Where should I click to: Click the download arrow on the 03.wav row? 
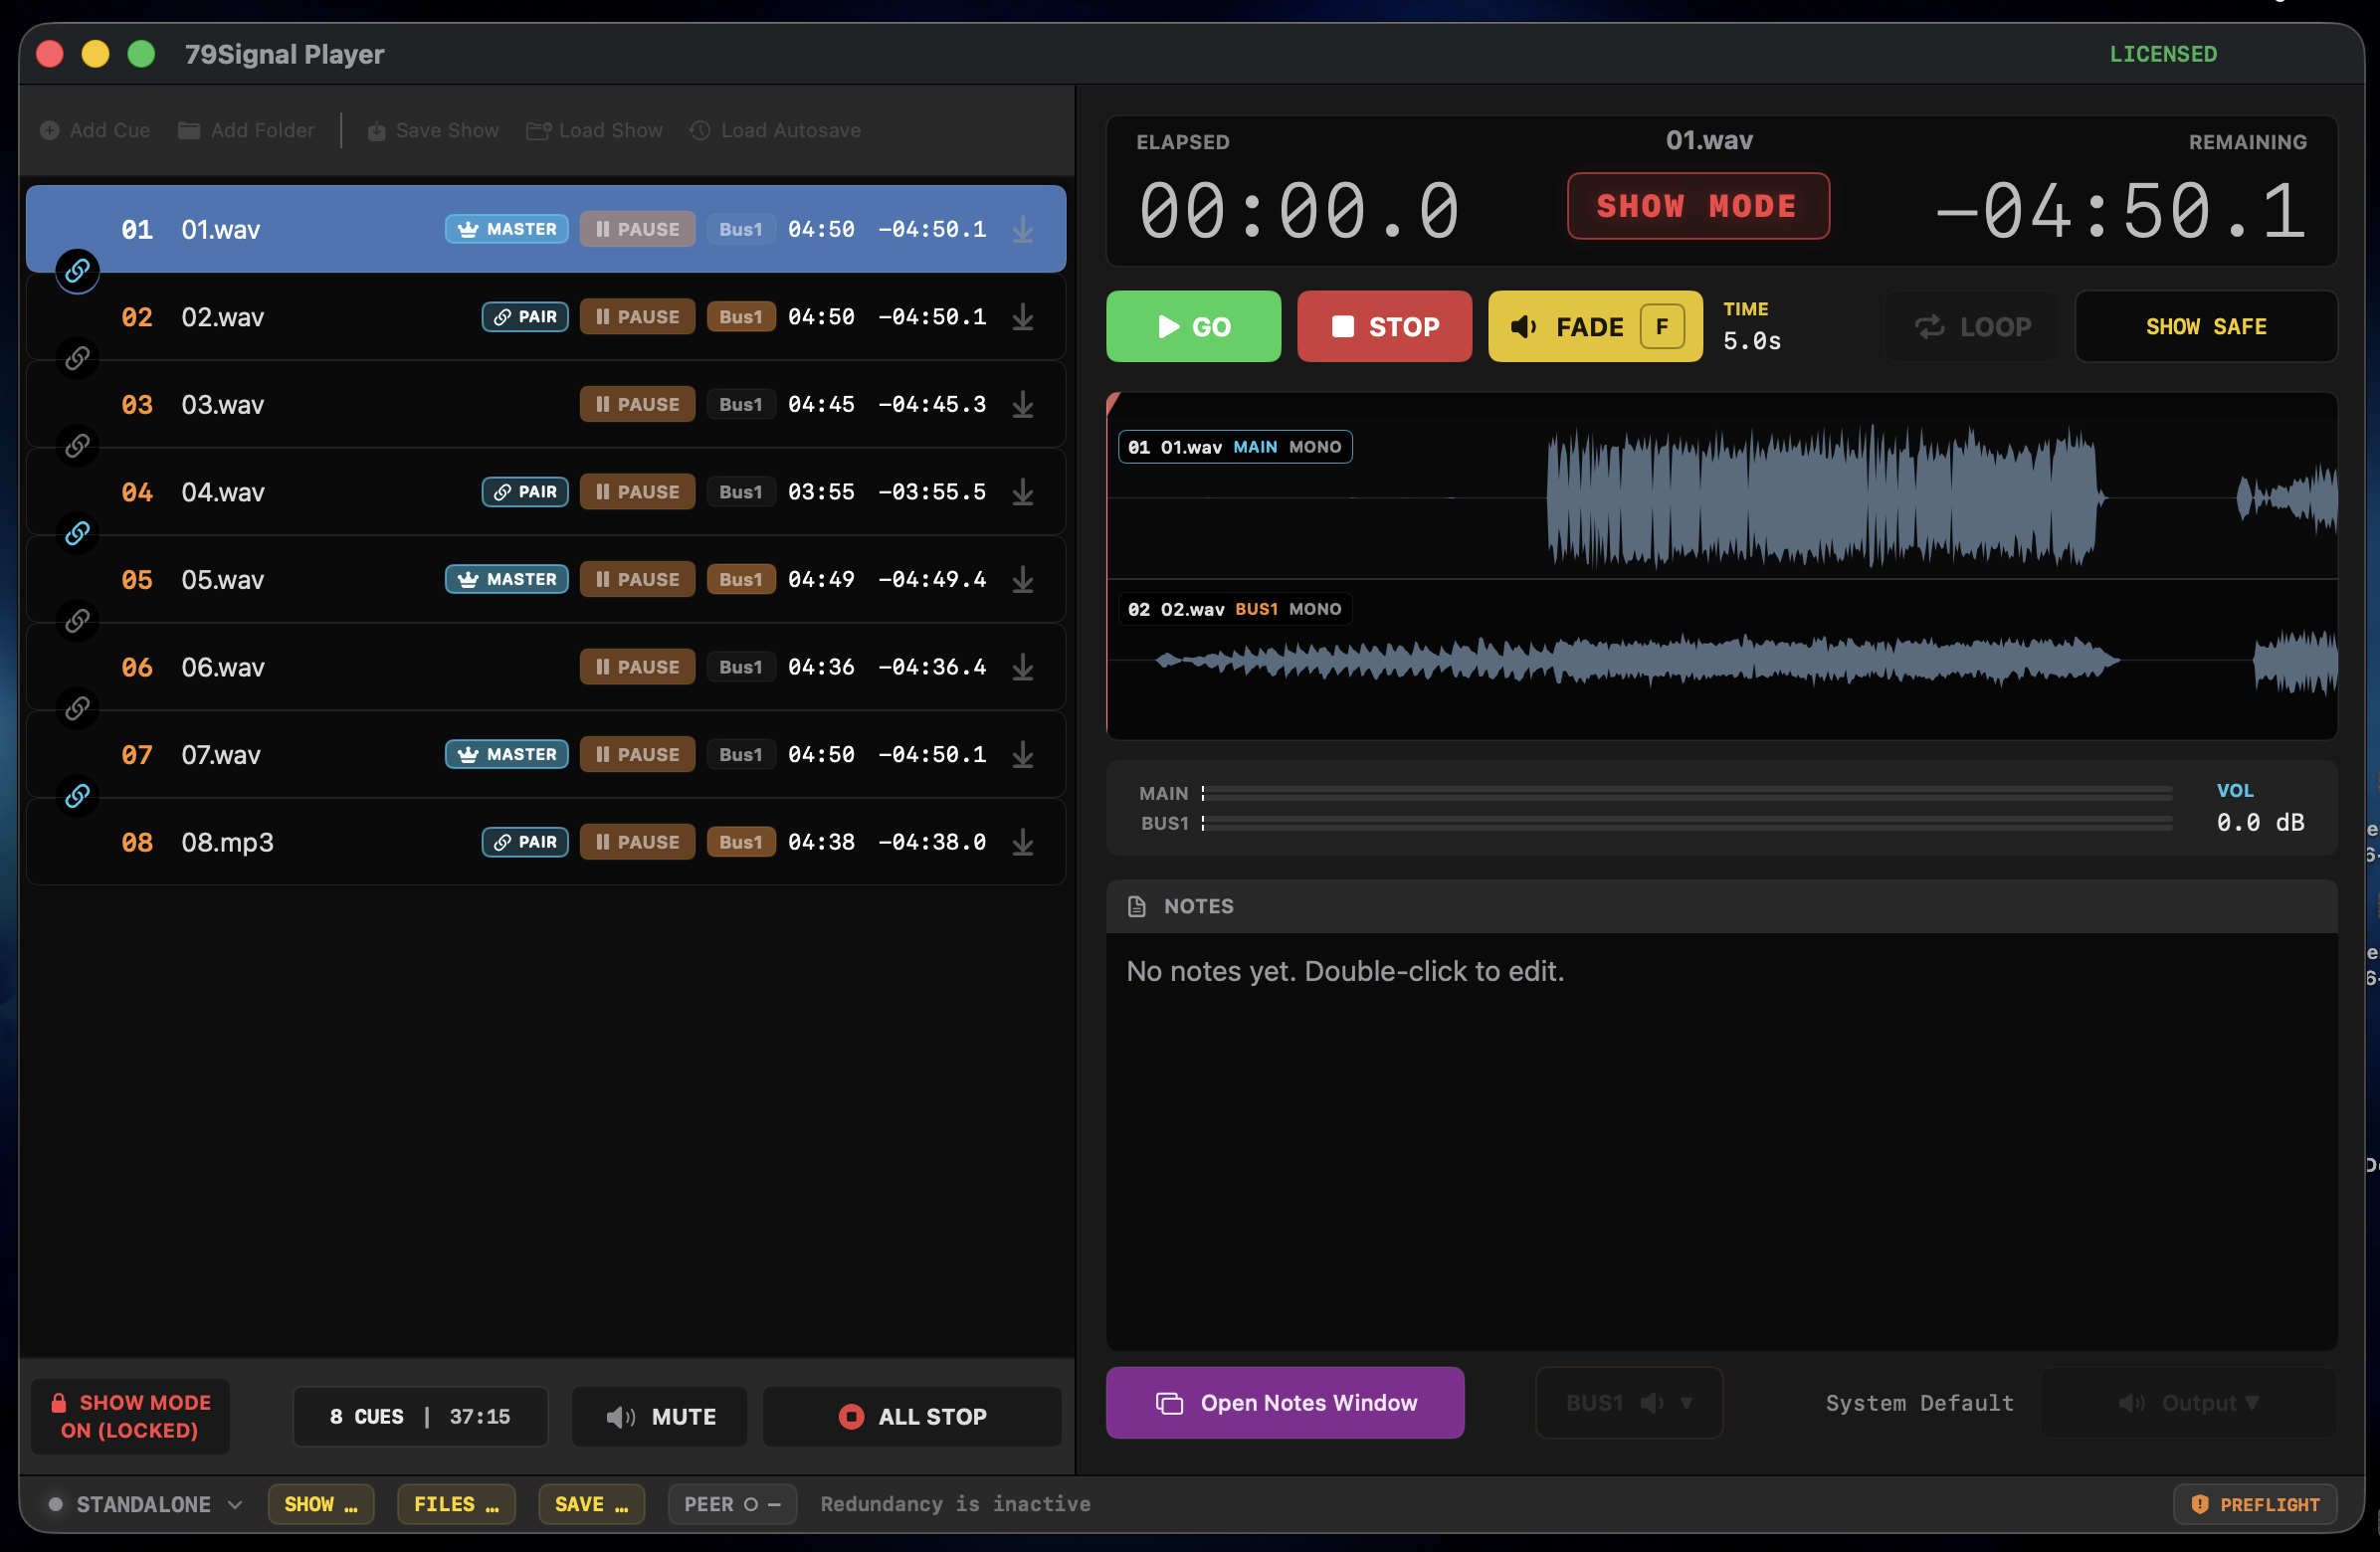click(x=1022, y=404)
